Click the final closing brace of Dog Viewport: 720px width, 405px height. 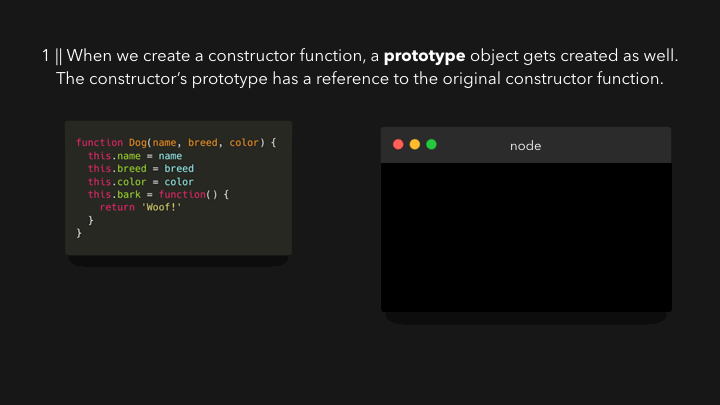[79, 233]
